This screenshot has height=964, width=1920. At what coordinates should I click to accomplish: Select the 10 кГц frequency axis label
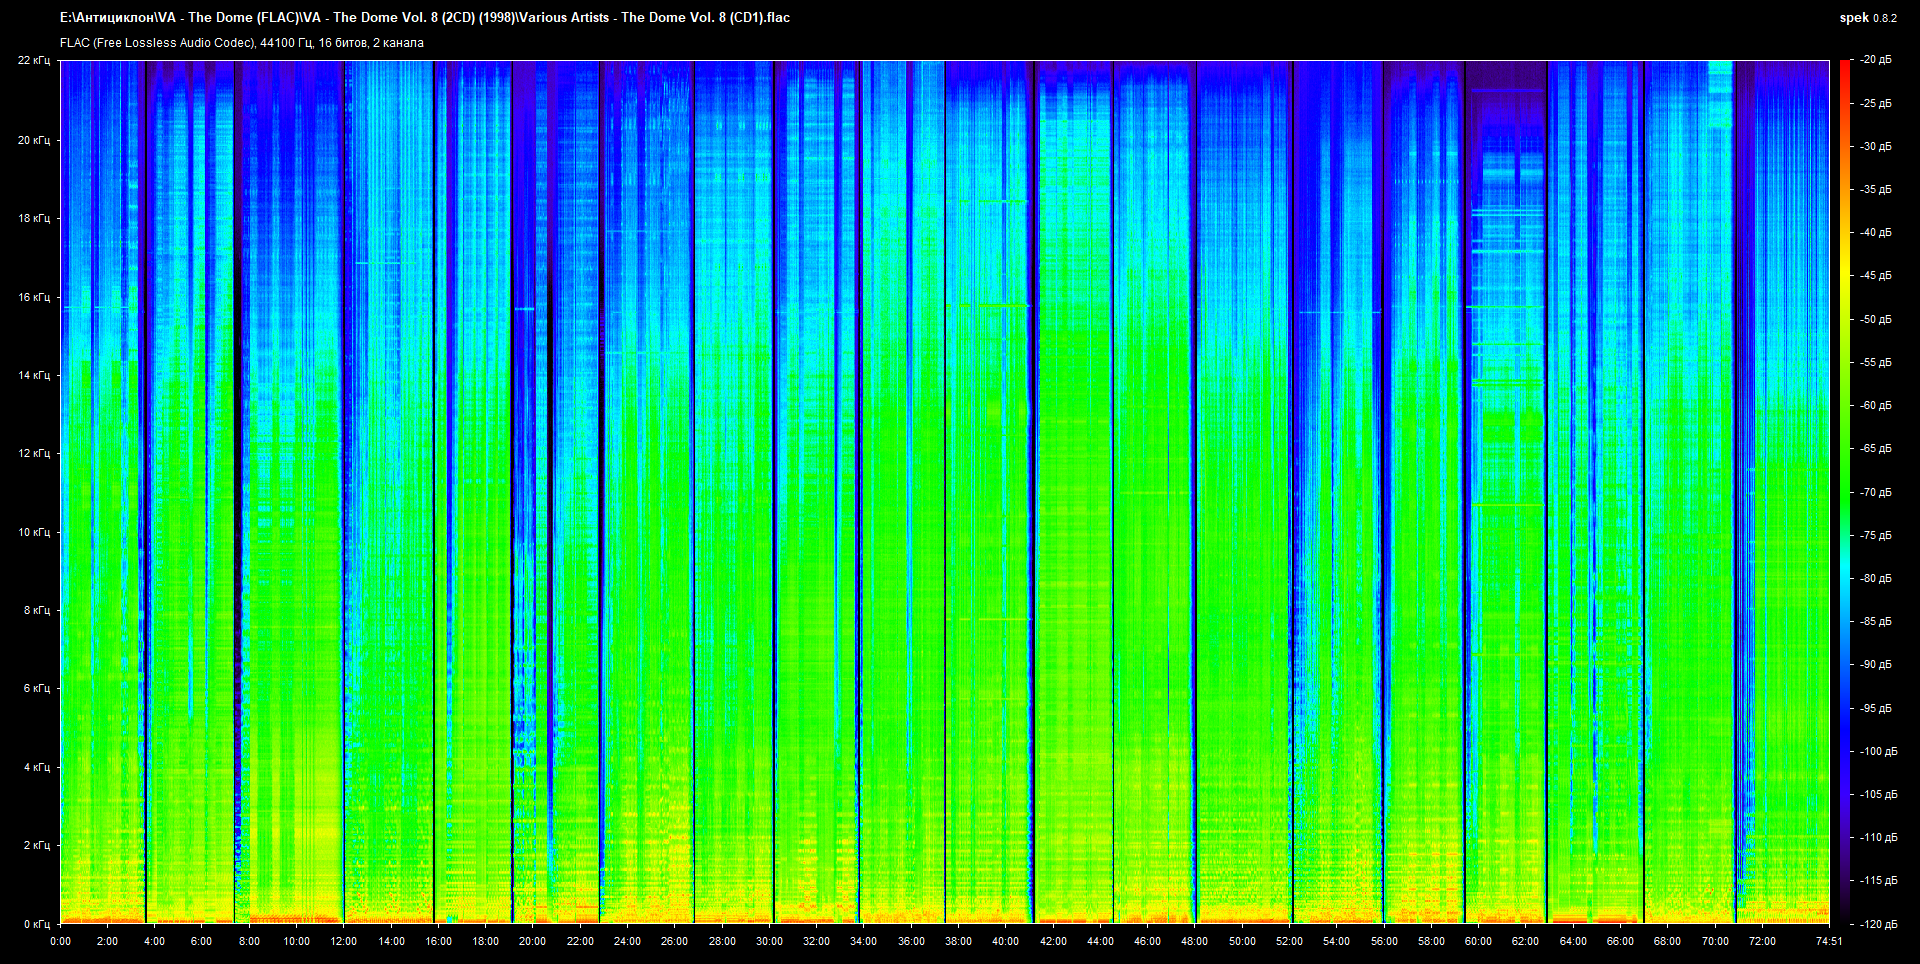point(33,532)
